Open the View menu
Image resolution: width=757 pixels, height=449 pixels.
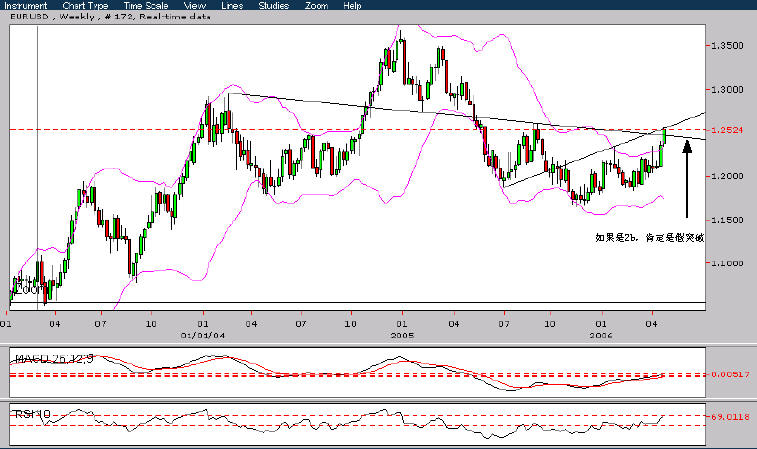pos(195,5)
